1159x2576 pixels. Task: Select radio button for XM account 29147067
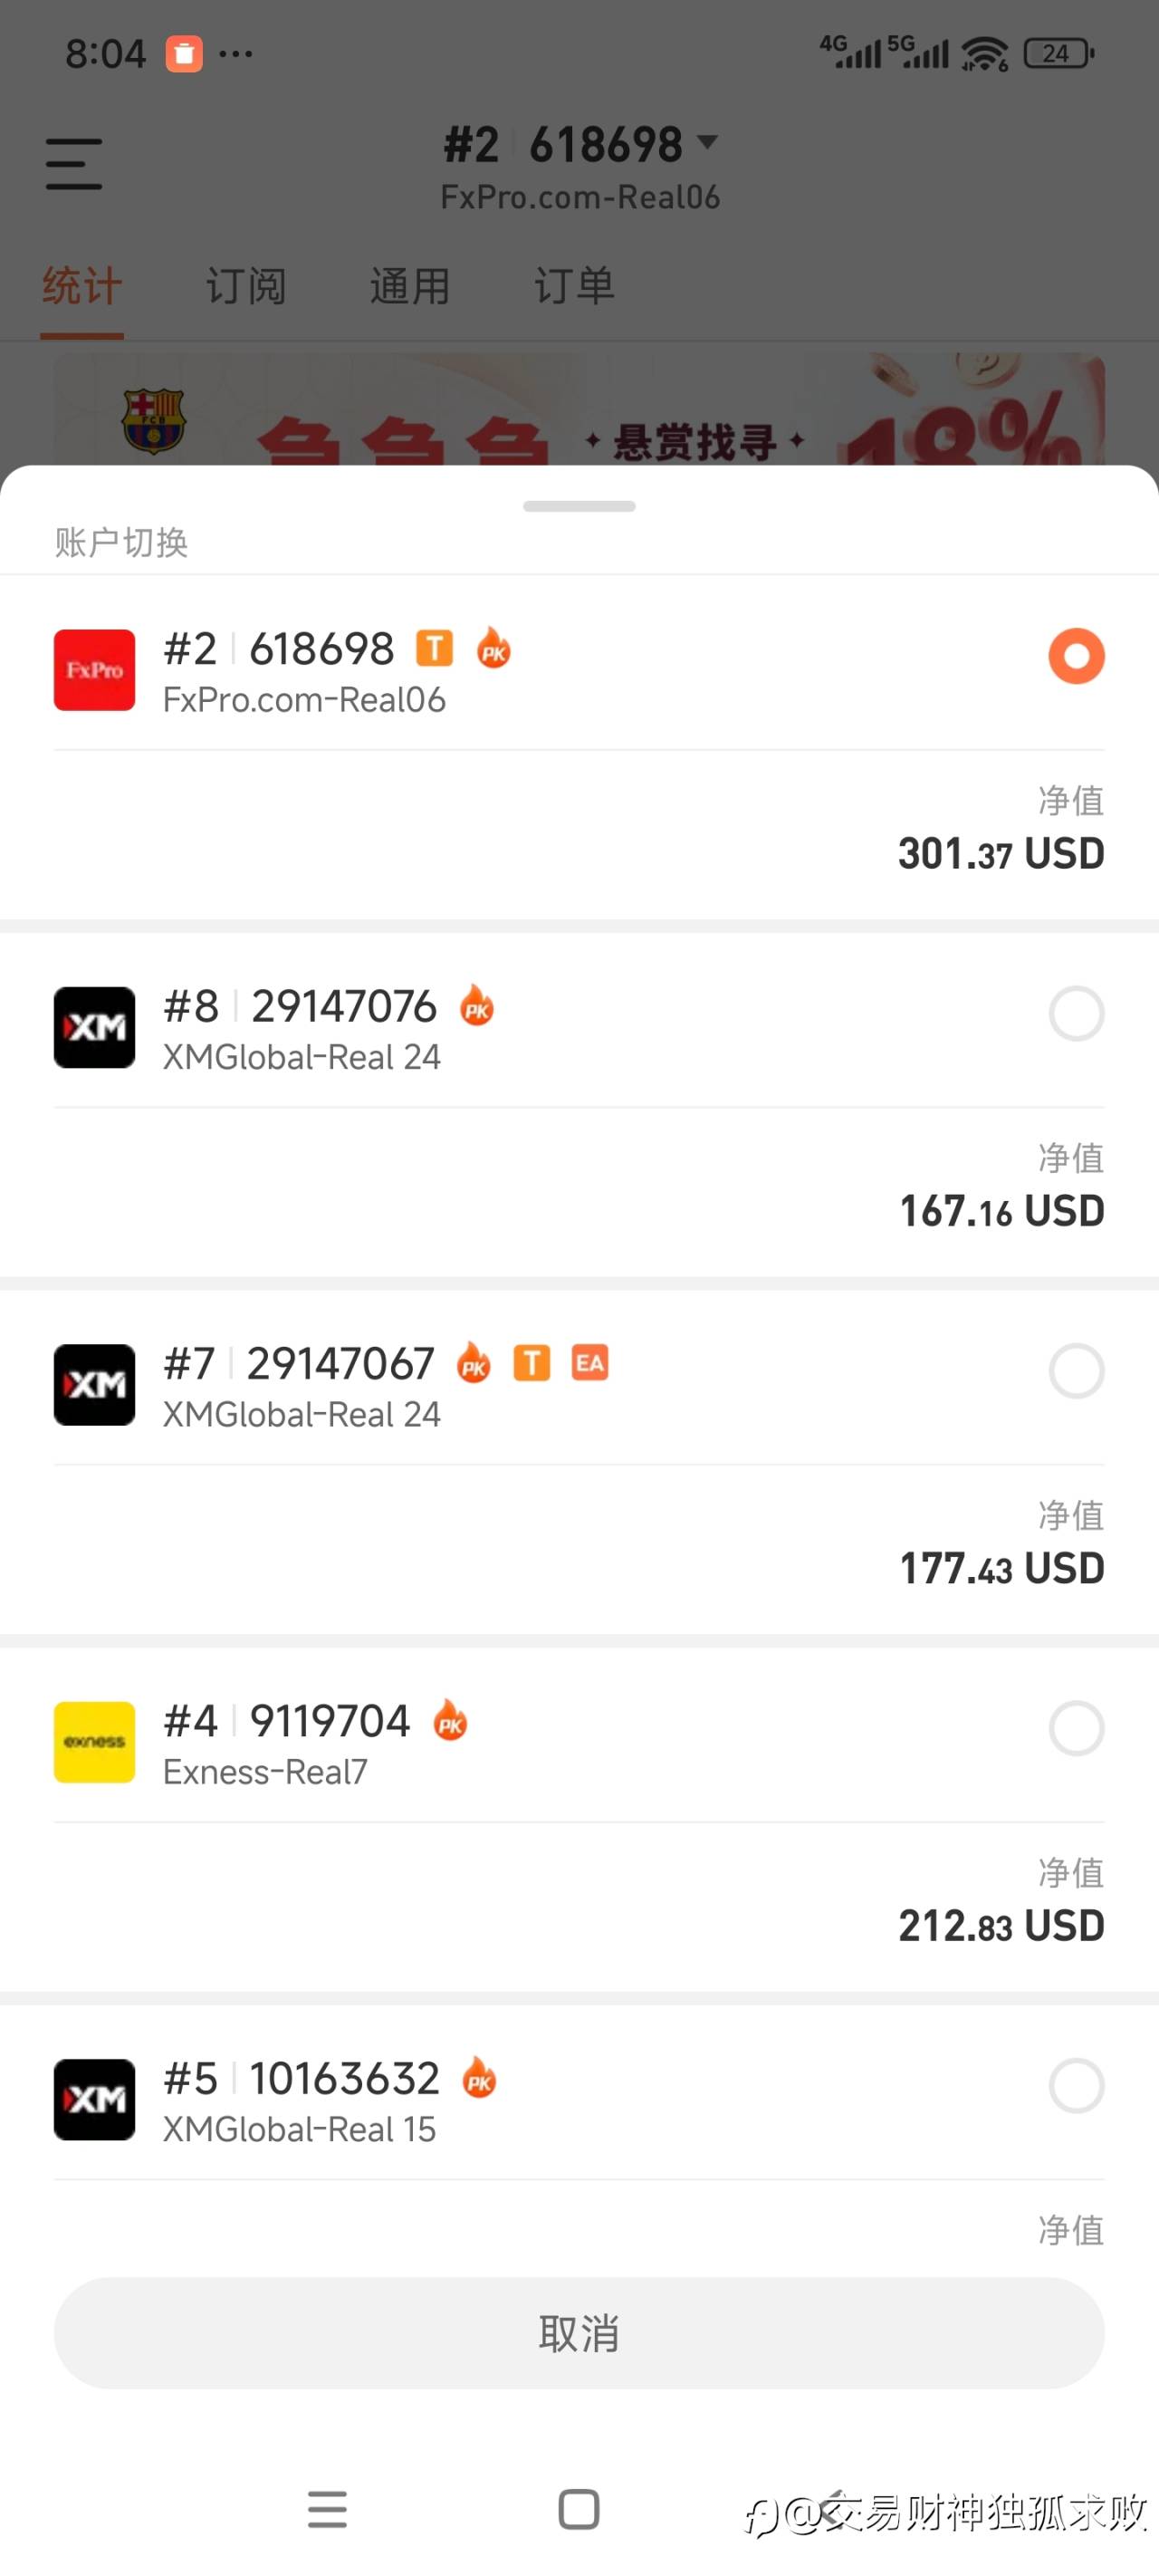tap(1076, 1371)
